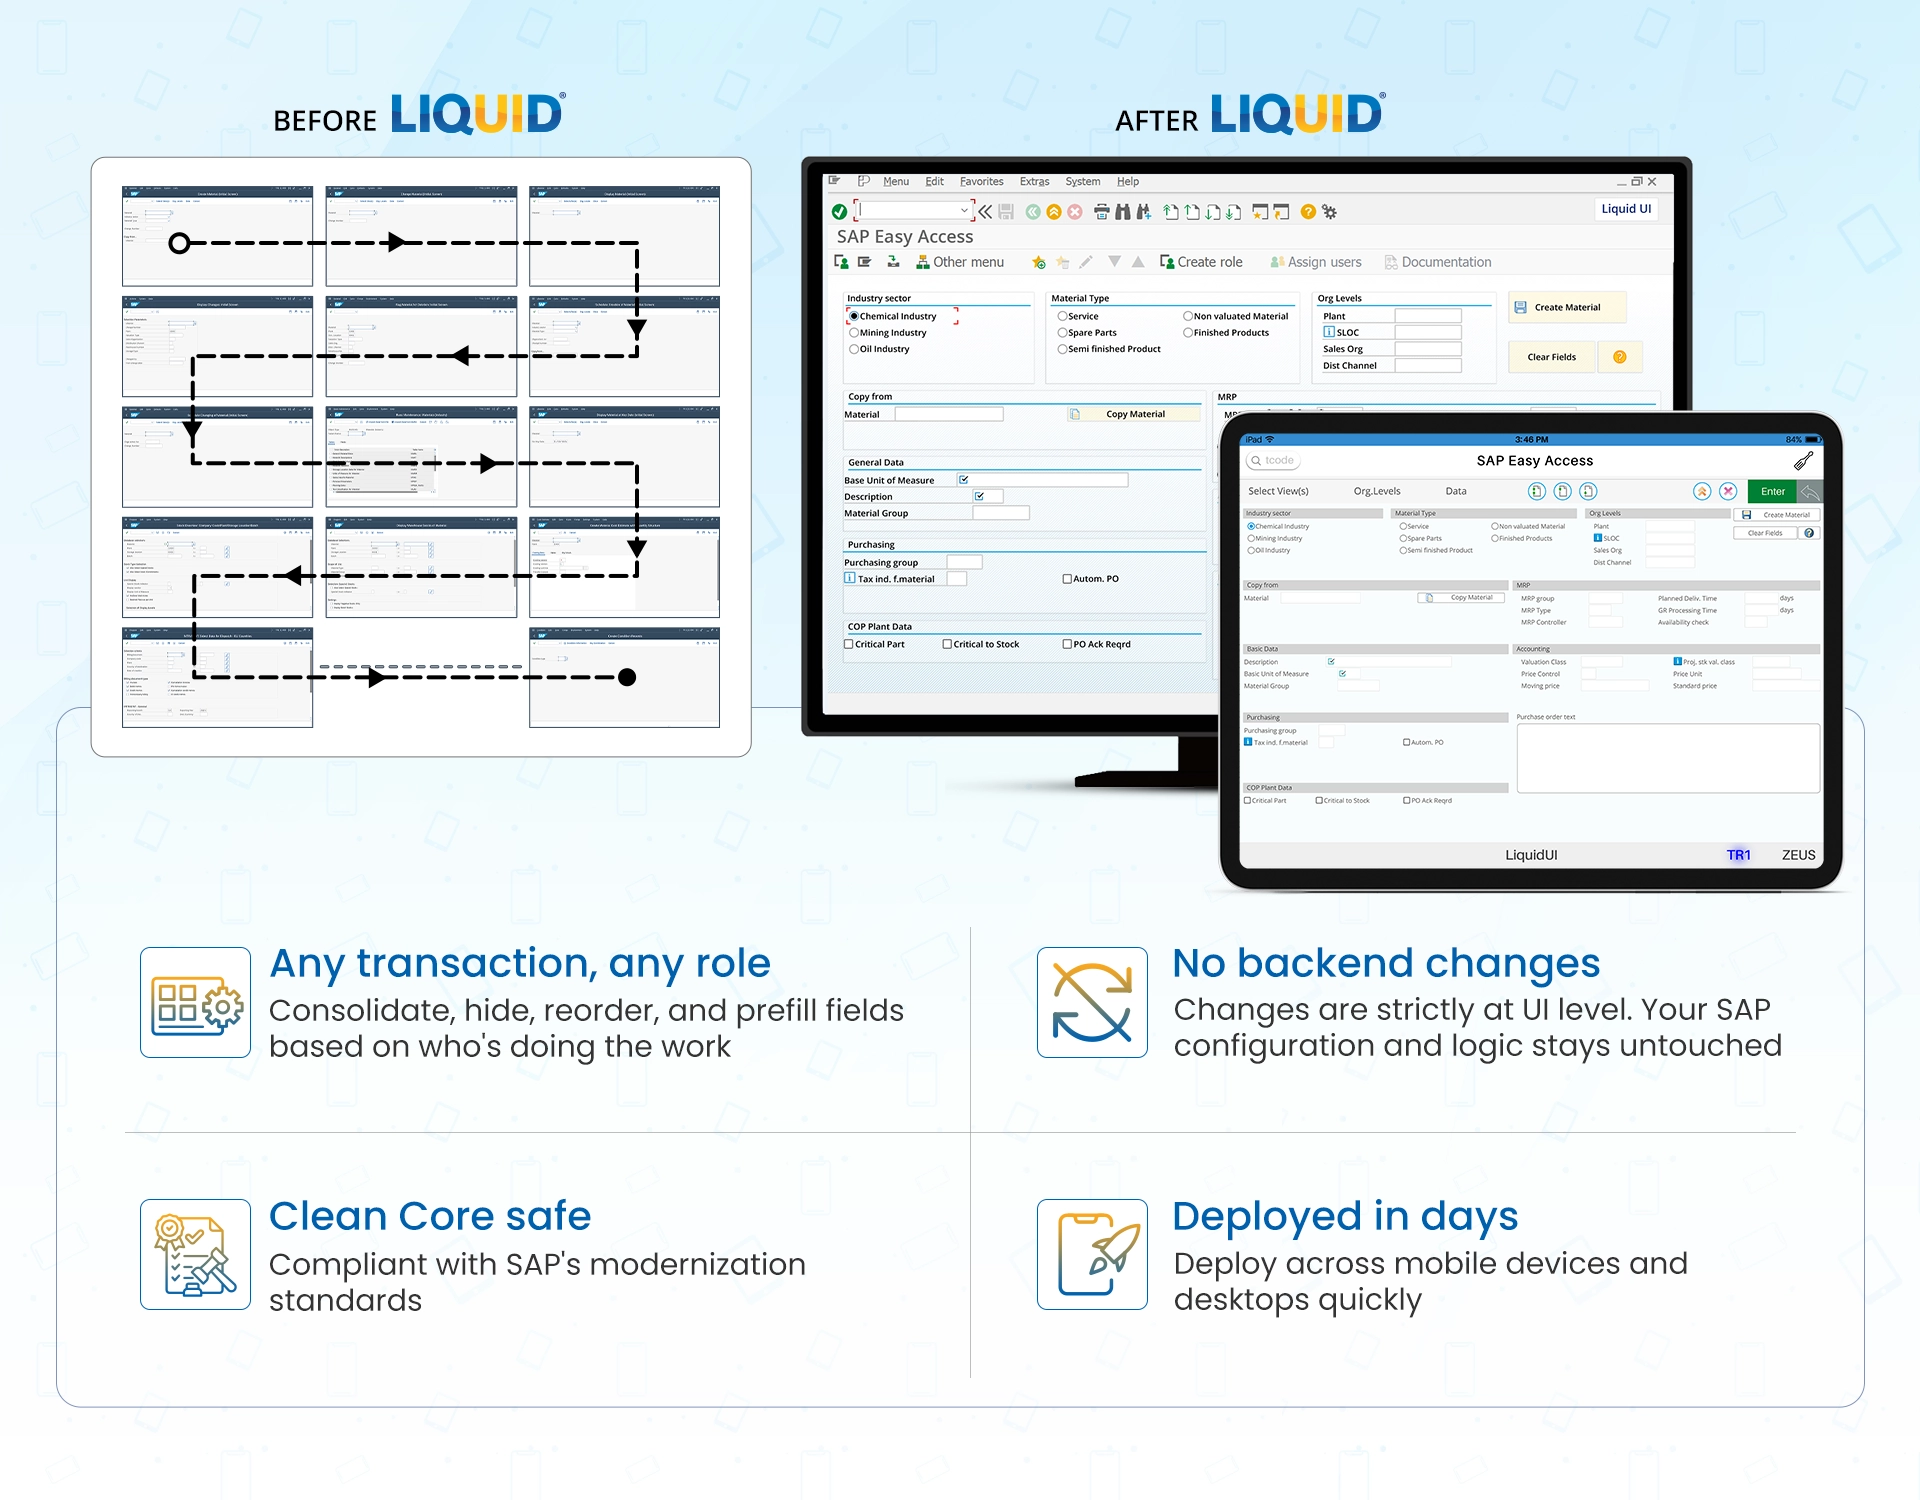Open the System menu on the desktop

point(1082,182)
